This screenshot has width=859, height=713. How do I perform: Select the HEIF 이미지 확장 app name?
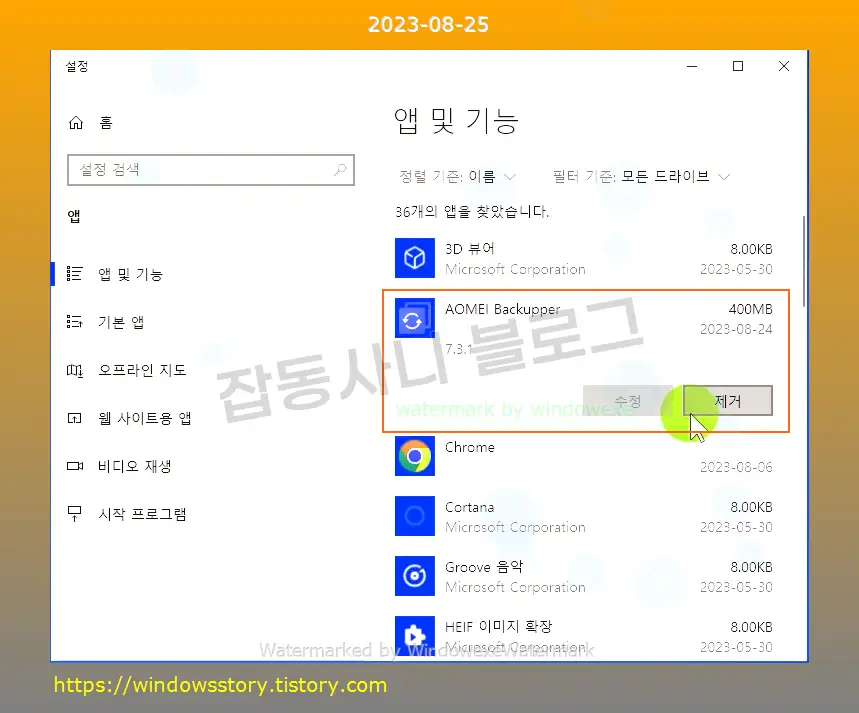[x=499, y=626]
